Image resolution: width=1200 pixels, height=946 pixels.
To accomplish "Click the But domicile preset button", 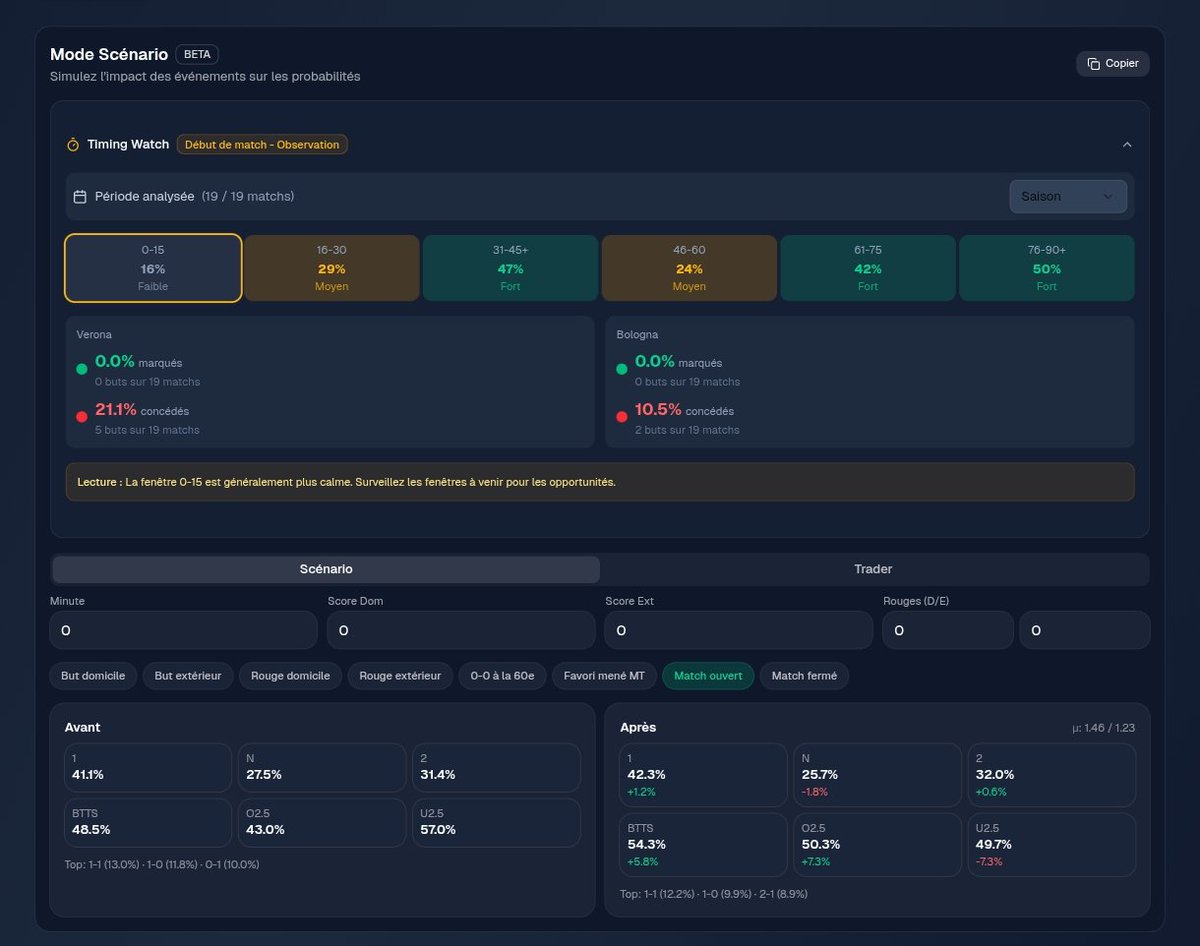I will tap(93, 676).
